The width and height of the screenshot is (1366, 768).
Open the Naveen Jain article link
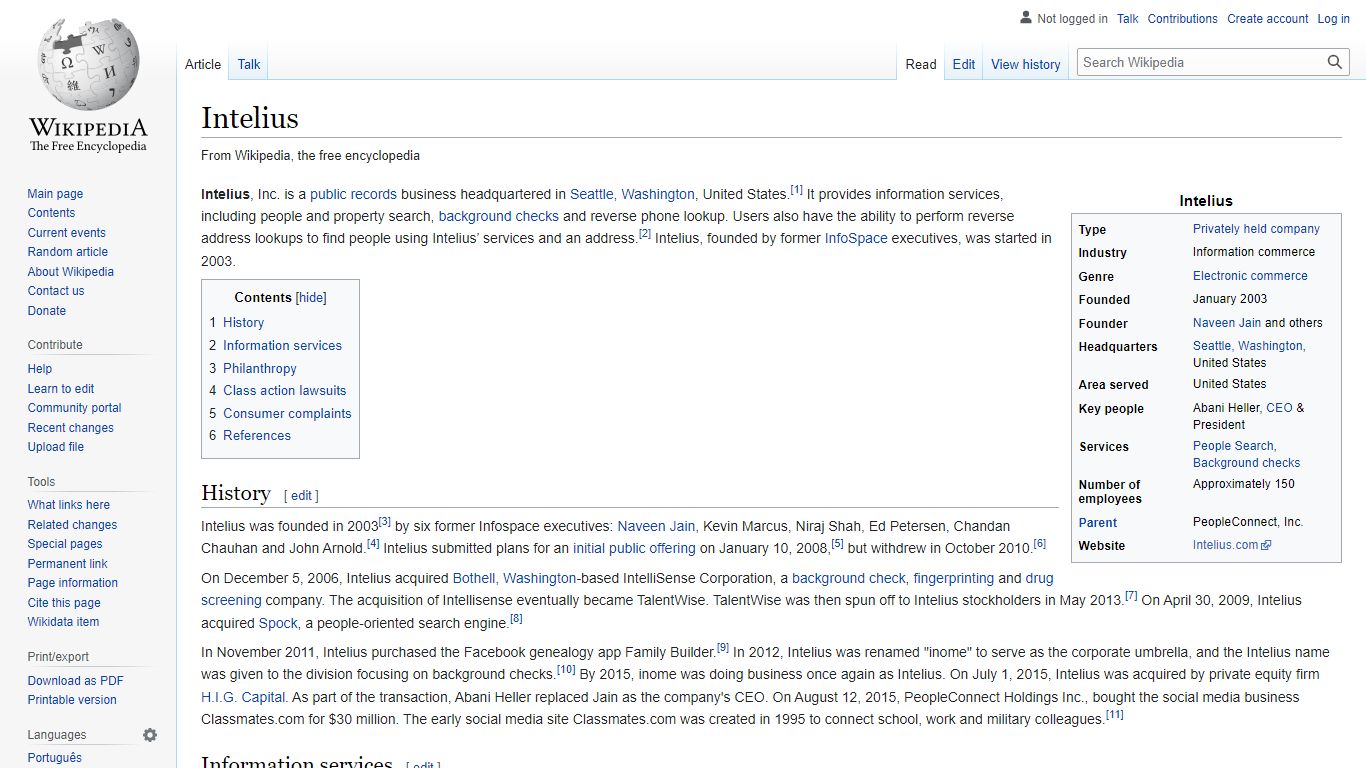point(656,526)
